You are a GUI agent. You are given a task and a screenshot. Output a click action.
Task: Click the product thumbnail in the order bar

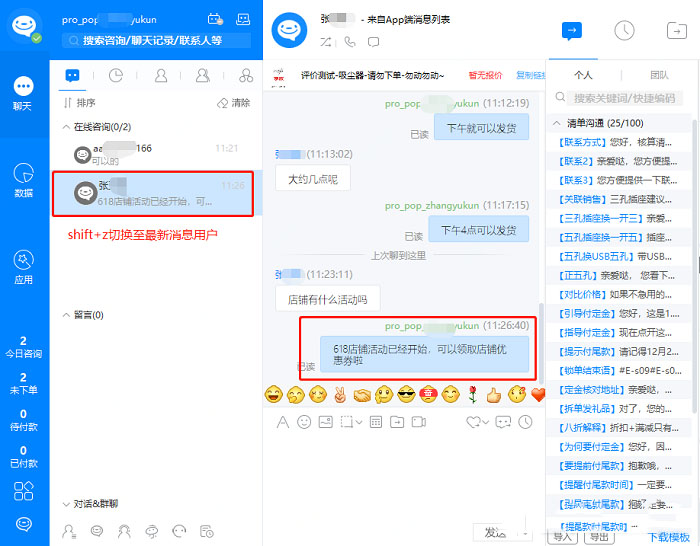point(279,75)
